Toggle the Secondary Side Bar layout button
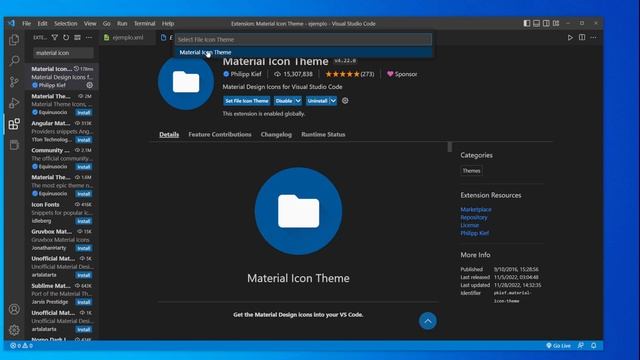This screenshot has width=640, height=360. [546, 23]
